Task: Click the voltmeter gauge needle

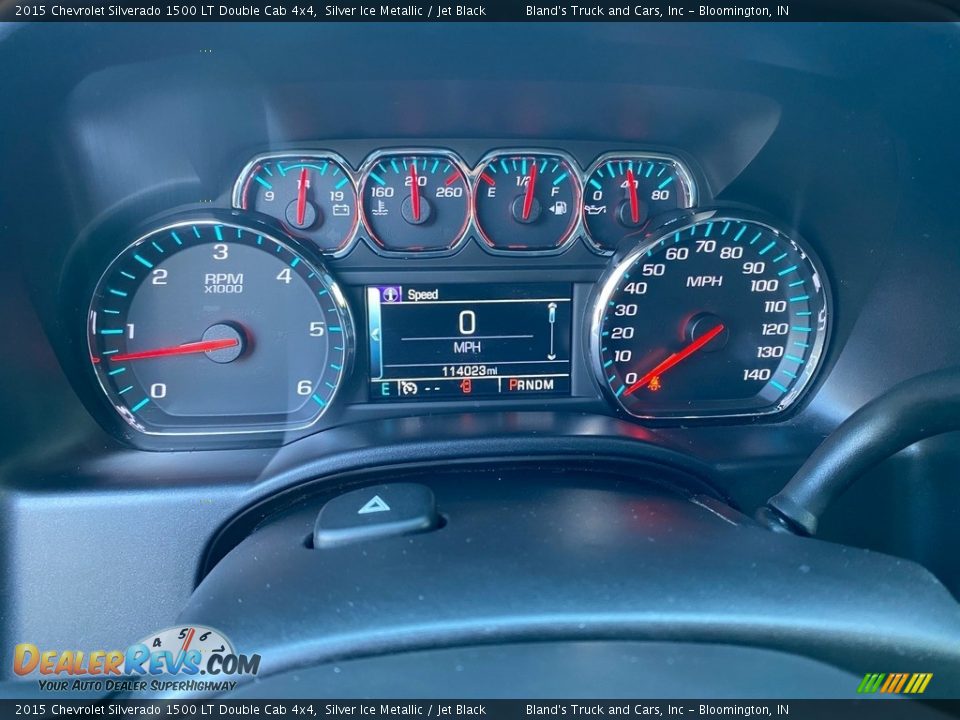Action: tap(302, 196)
